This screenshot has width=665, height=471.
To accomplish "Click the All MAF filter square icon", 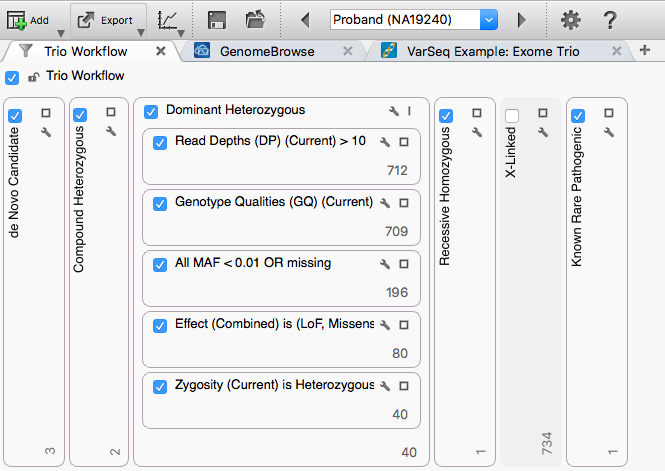I will (x=404, y=264).
